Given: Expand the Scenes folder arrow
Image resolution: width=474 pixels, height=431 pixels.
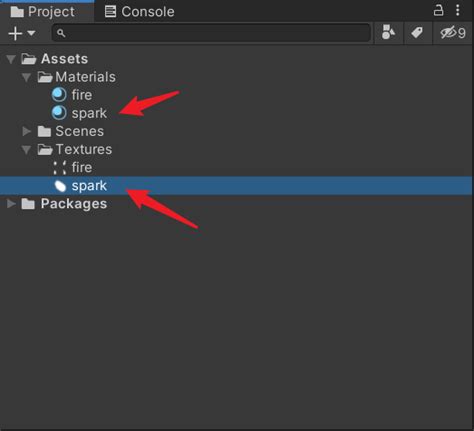Looking at the screenshot, I should [26, 131].
